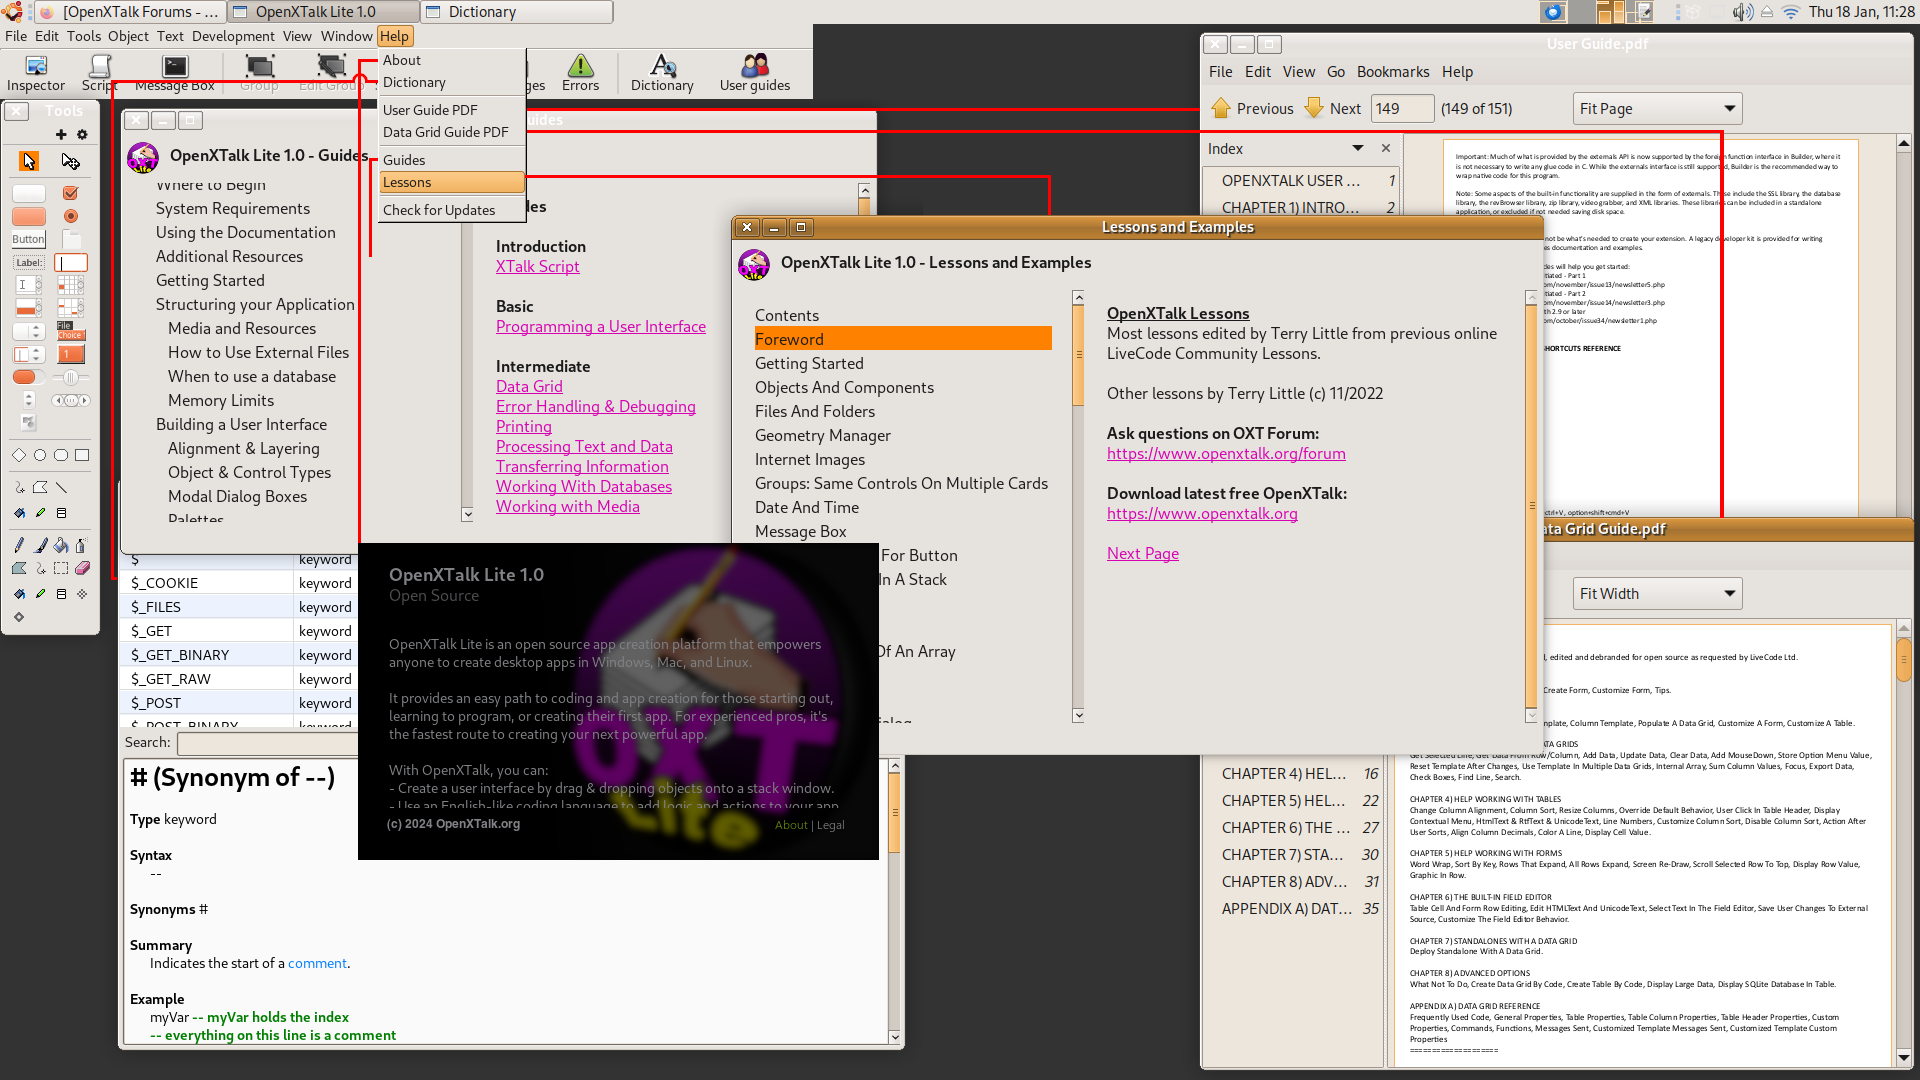Pick the data grid control tool
This screenshot has height=1080, width=1920.
tap(71, 285)
